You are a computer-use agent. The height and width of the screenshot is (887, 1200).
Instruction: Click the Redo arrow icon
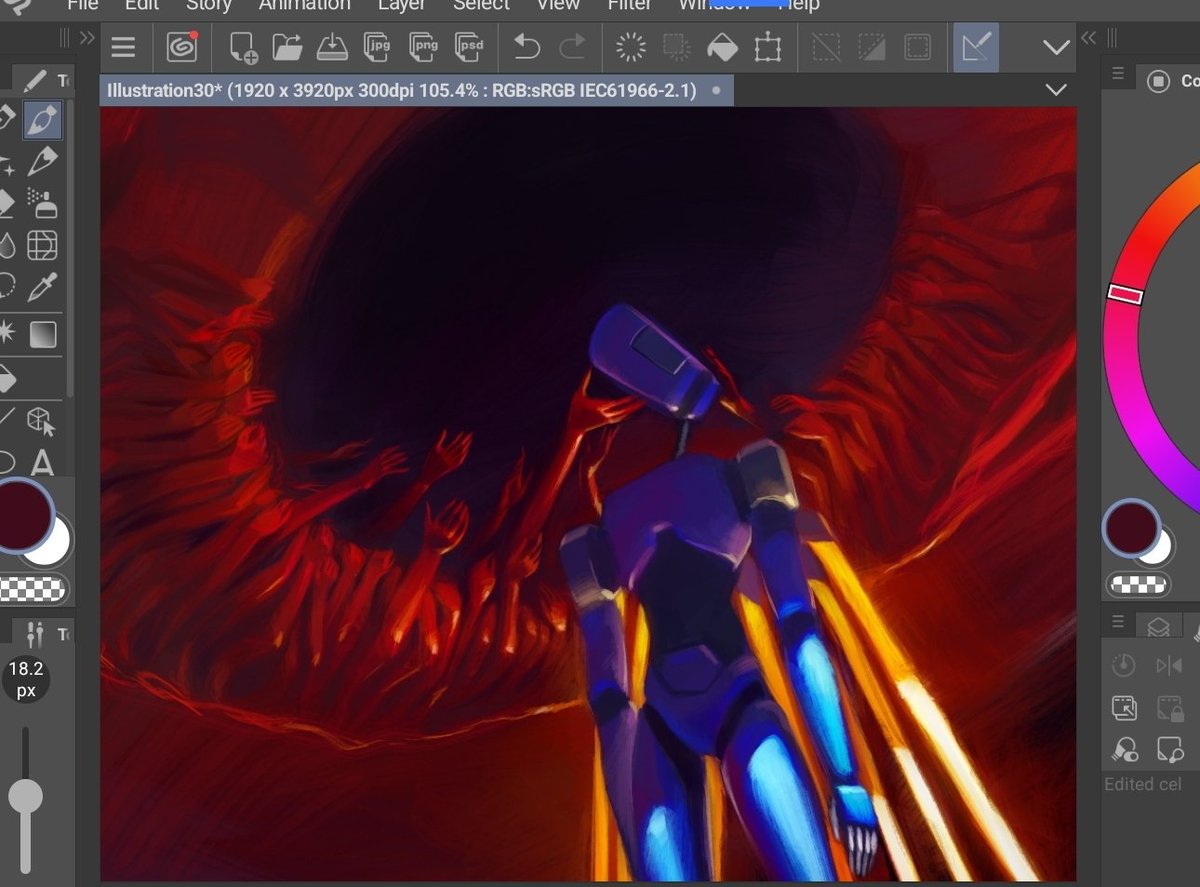tap(573, 47)
